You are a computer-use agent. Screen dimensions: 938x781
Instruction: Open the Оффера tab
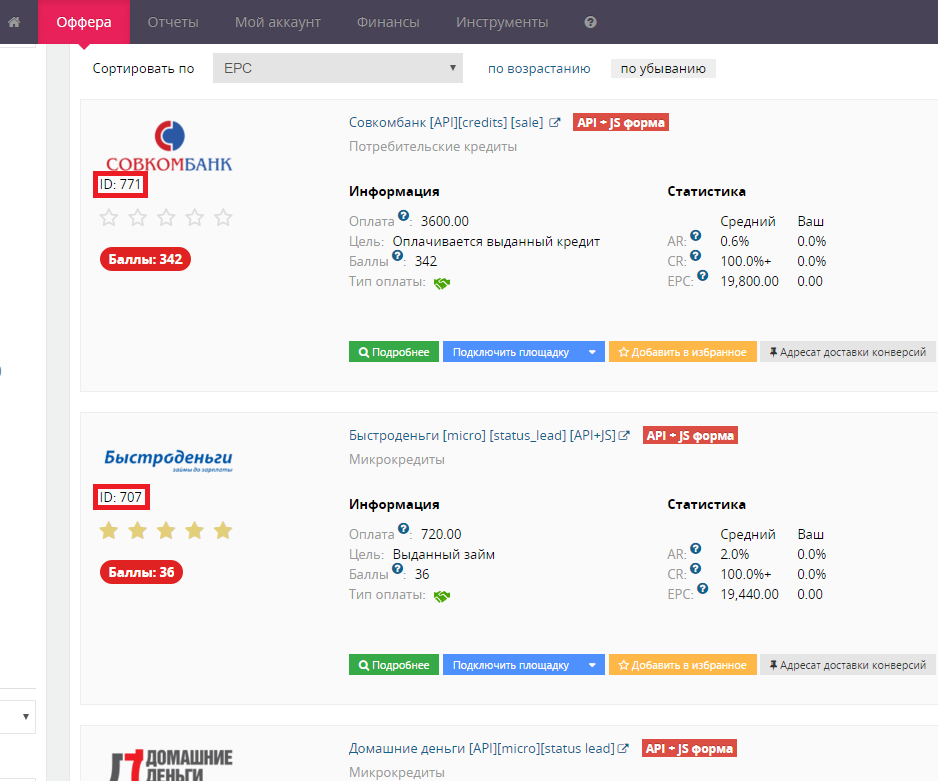[x=84, y=22]
